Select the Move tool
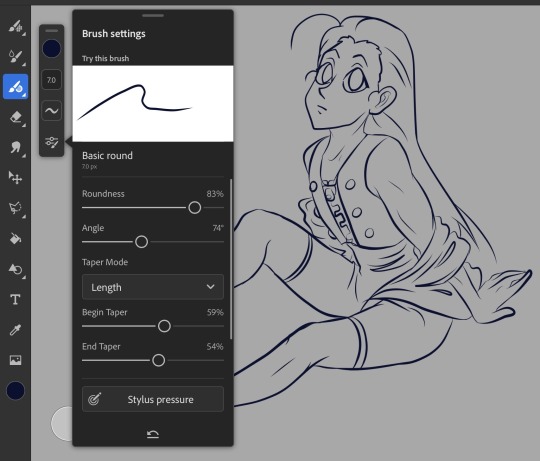Viewport: 540px width, 461px height. coord(15,178)
